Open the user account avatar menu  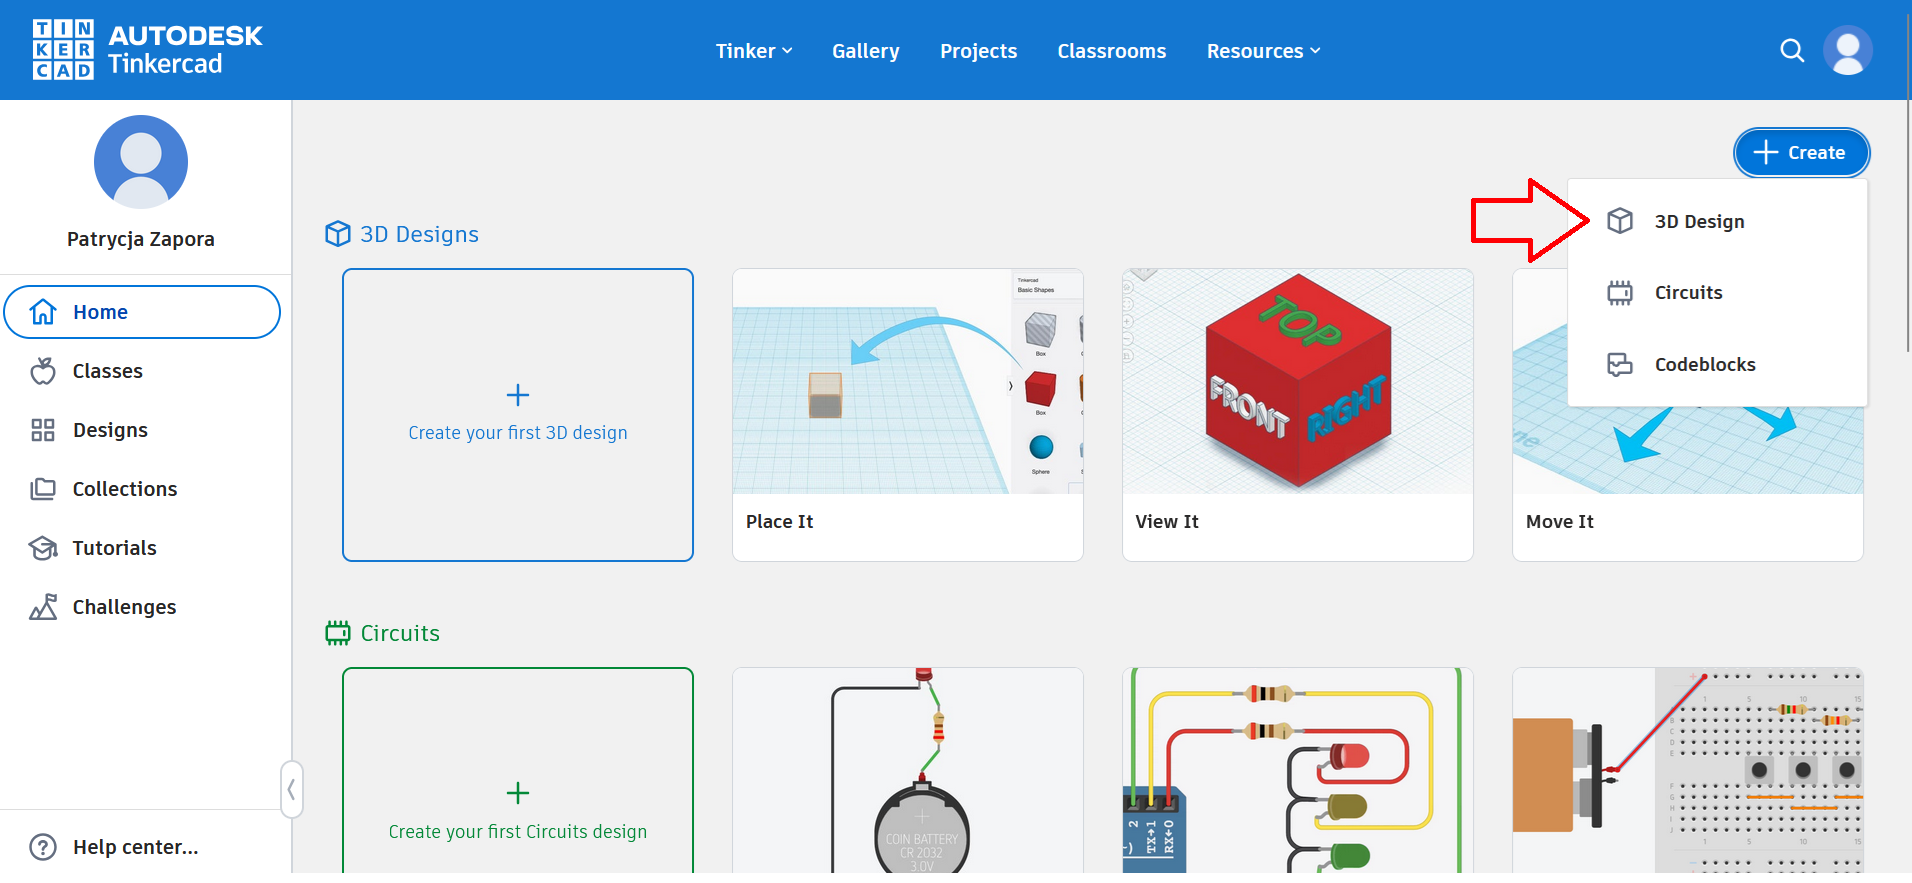1847,51
